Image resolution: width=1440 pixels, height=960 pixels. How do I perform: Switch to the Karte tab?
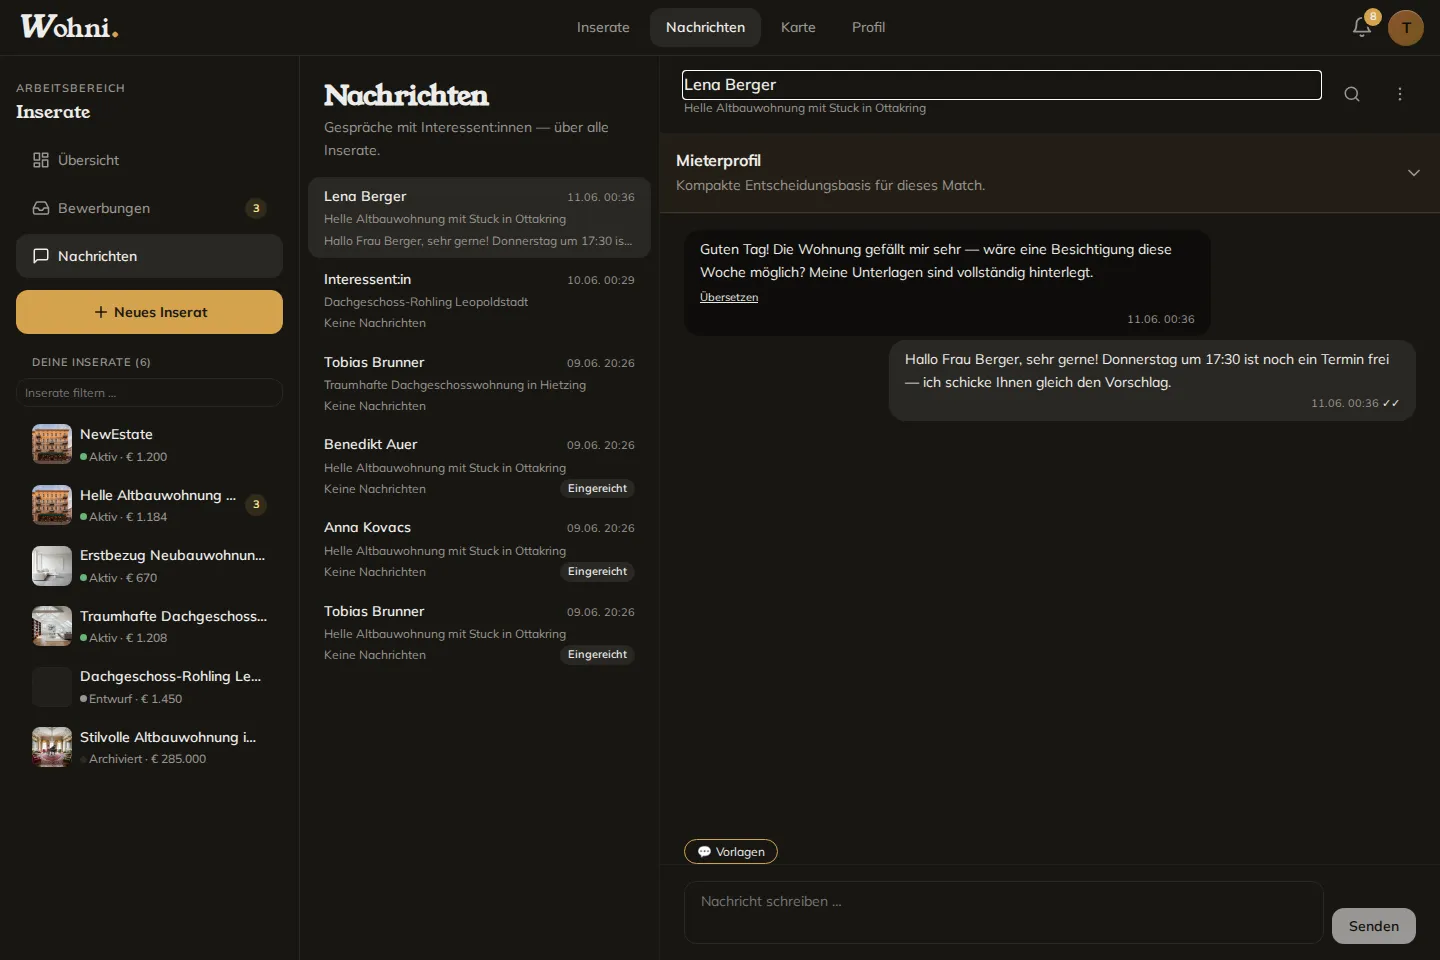(798, 27)
